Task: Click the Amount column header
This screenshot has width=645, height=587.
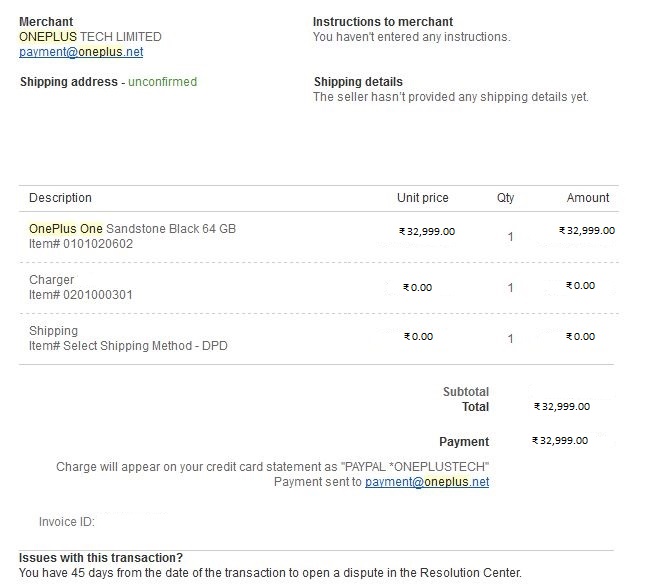Action: [588, 198]
